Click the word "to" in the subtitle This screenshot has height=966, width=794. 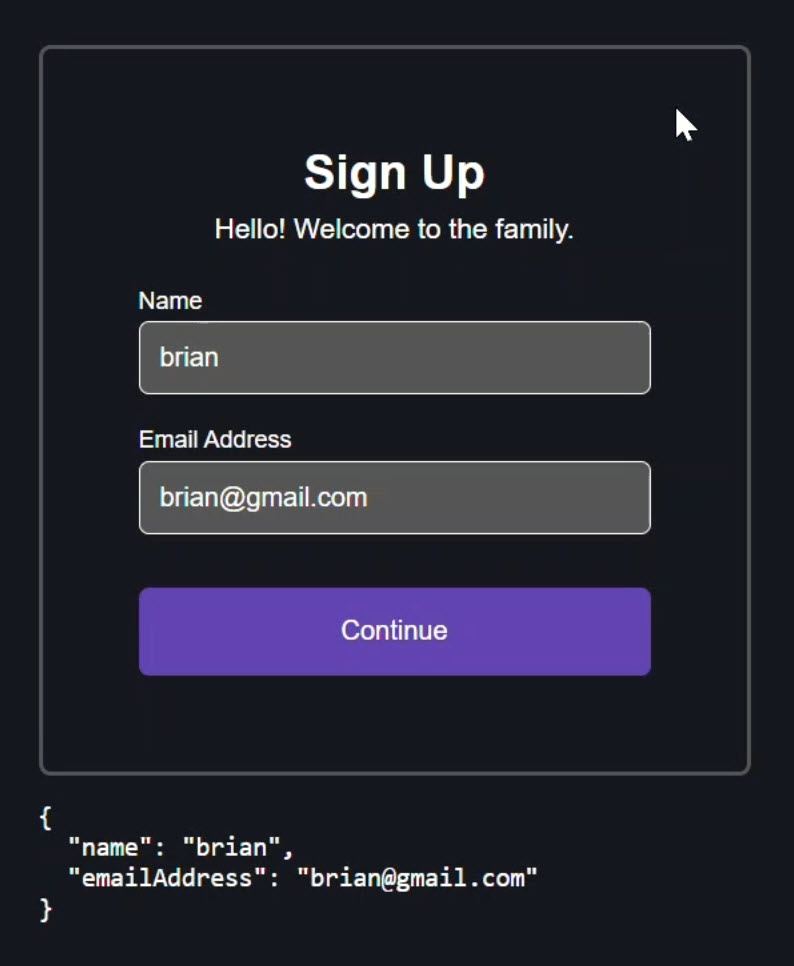pos(429,229)
